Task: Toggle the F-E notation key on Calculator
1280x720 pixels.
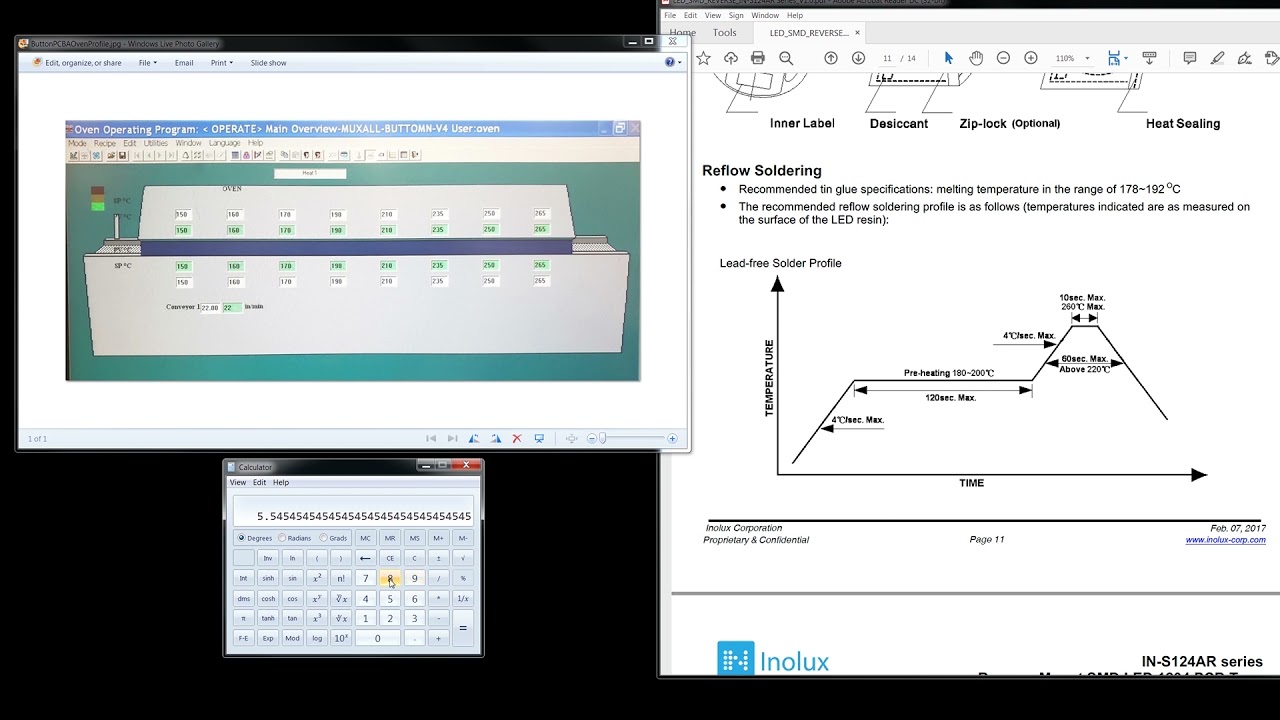Action: [x=243, y=638]
